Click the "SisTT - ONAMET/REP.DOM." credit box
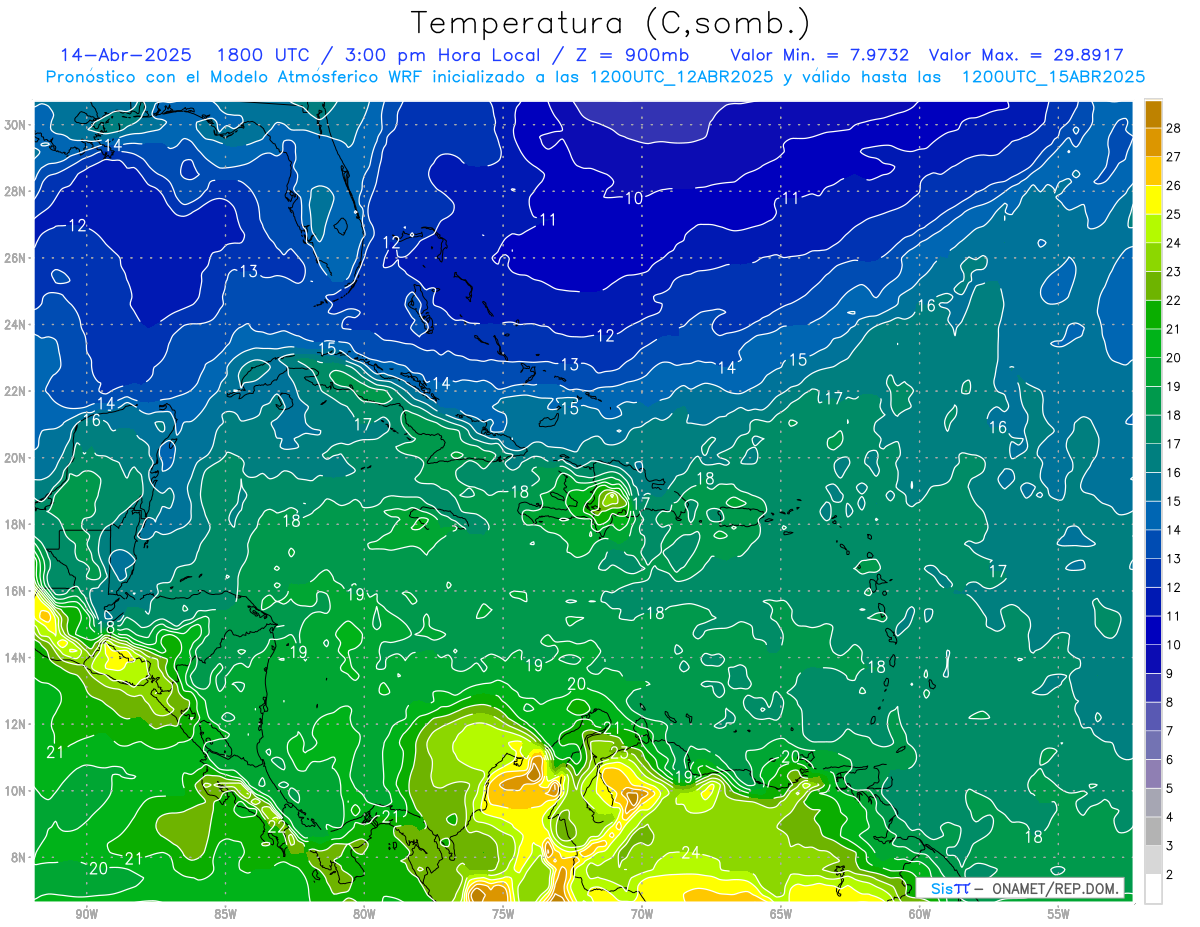This screenshot has width=1200, height=927. tap(1020, 888)
